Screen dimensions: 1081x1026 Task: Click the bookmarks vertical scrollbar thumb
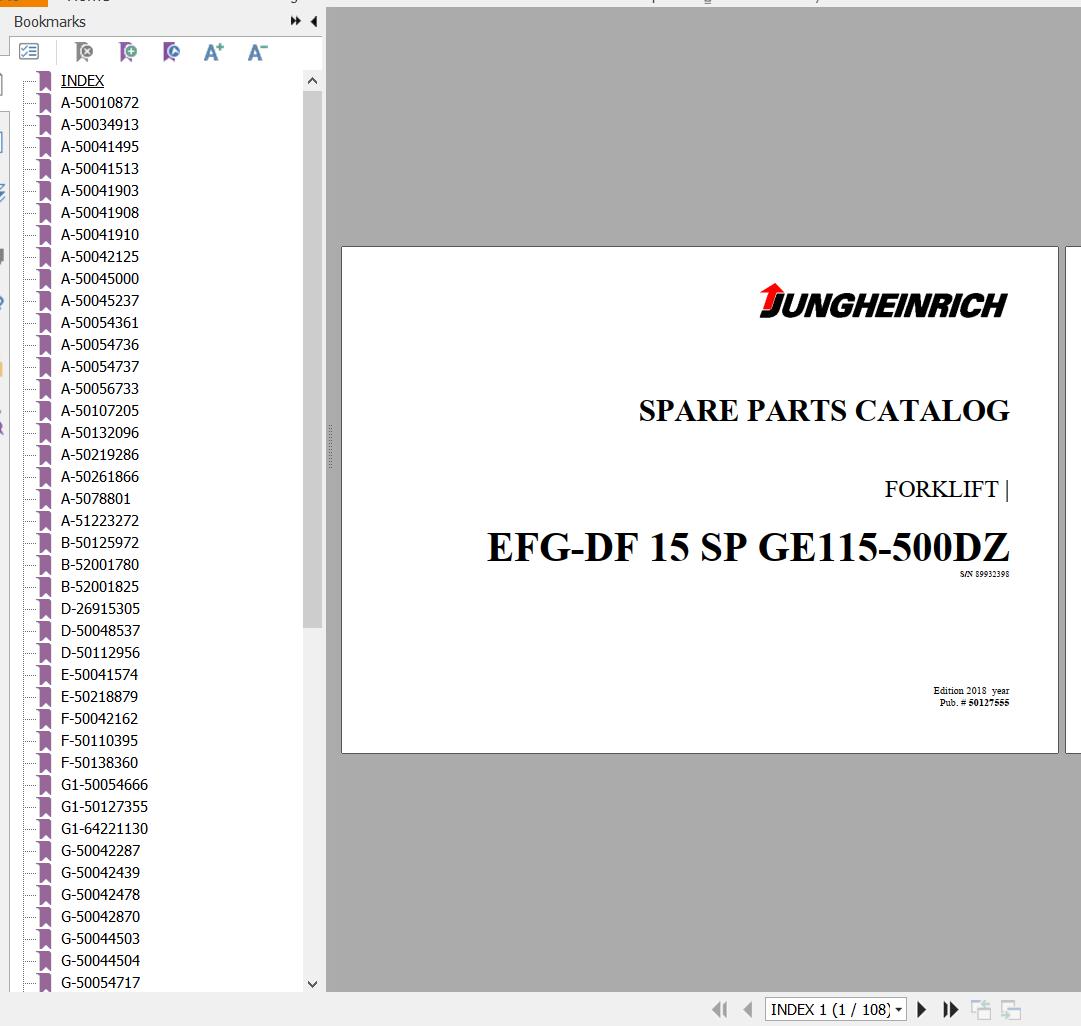coord(312,359)
